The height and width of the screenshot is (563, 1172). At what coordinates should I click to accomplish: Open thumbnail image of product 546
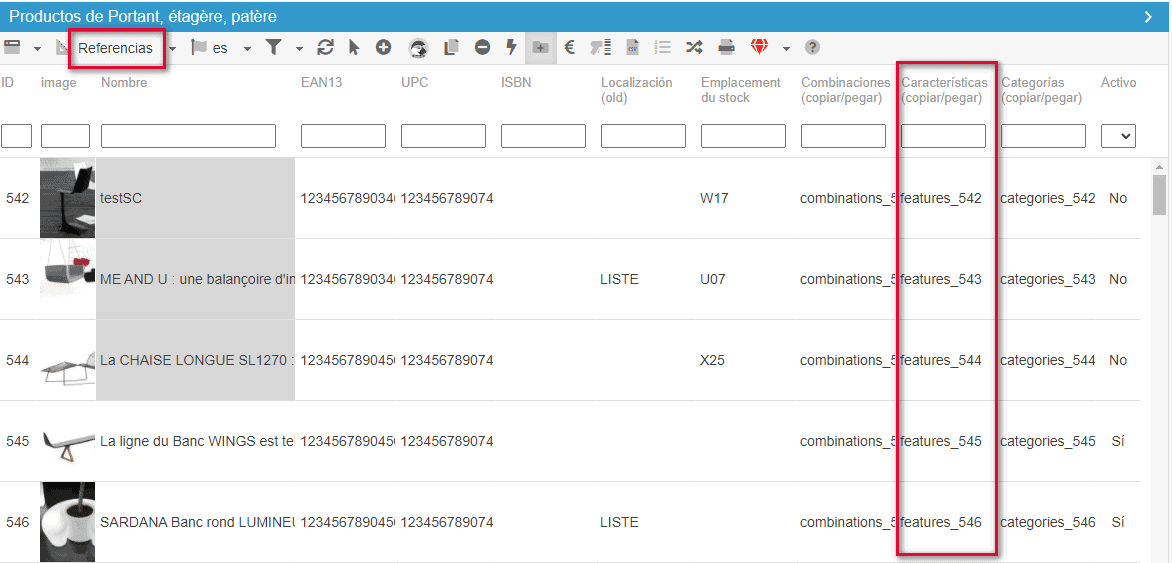point(67,522)
